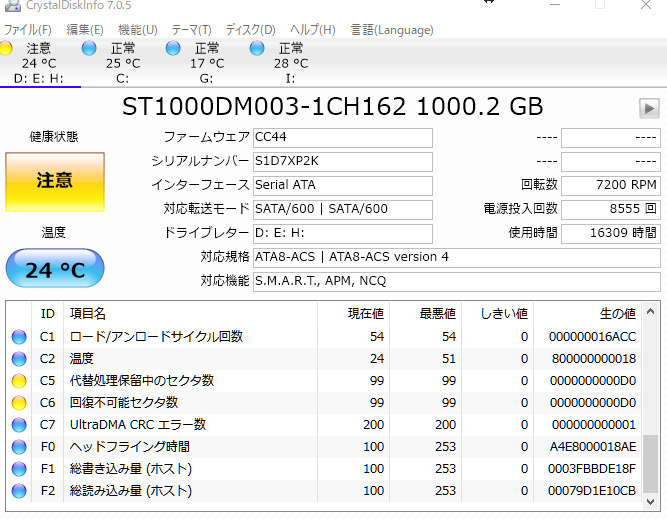
Task: Open the ファイル(F) menu
Action: coord(28,30)
